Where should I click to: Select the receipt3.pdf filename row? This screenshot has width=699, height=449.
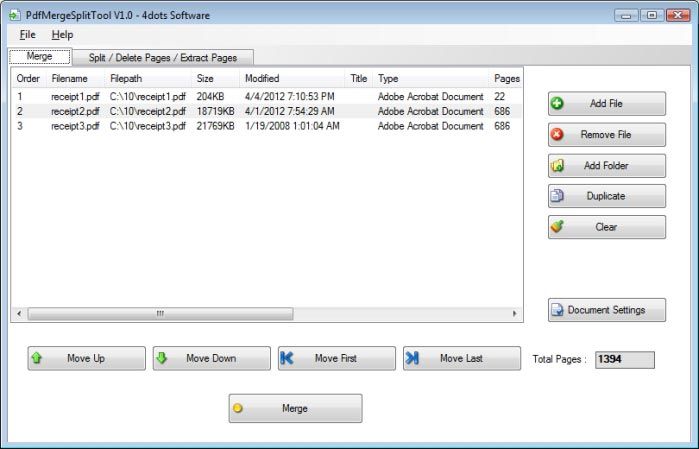75,126
